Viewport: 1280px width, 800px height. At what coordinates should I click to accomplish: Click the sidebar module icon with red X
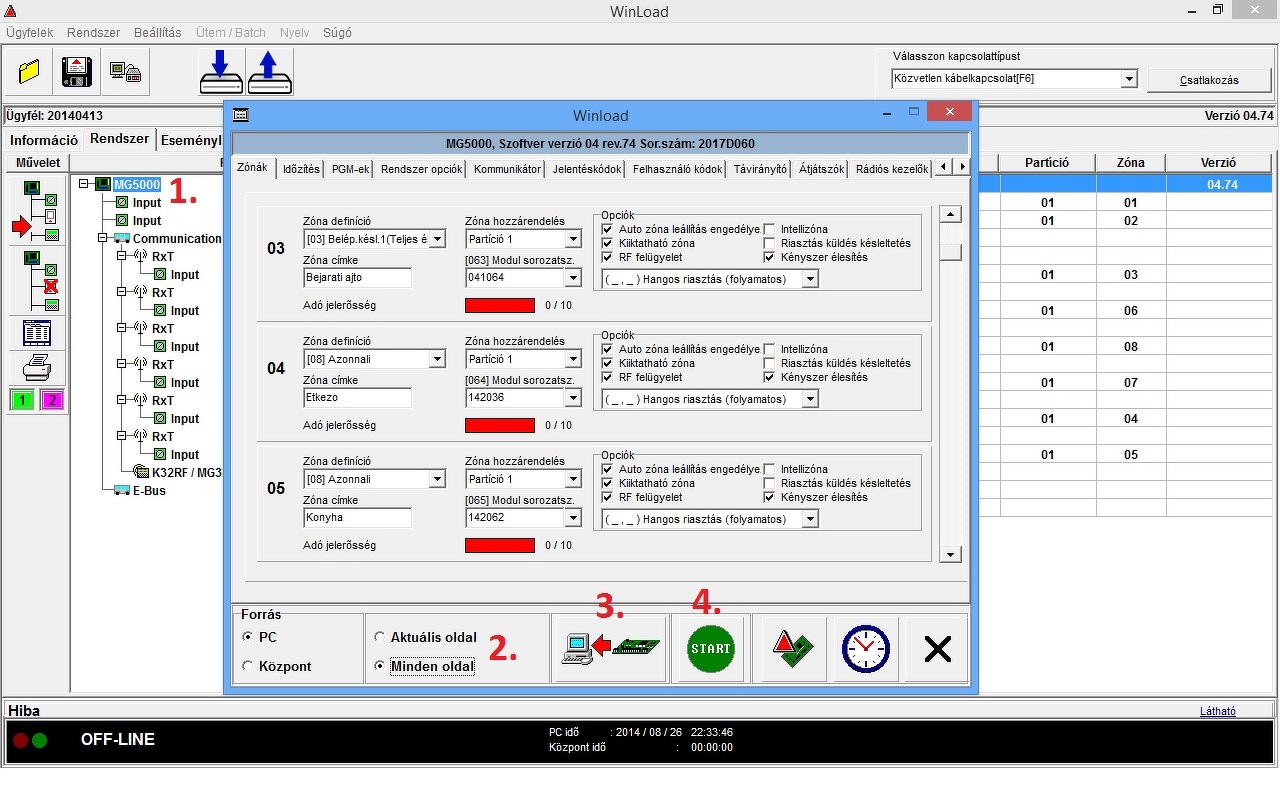36,281
